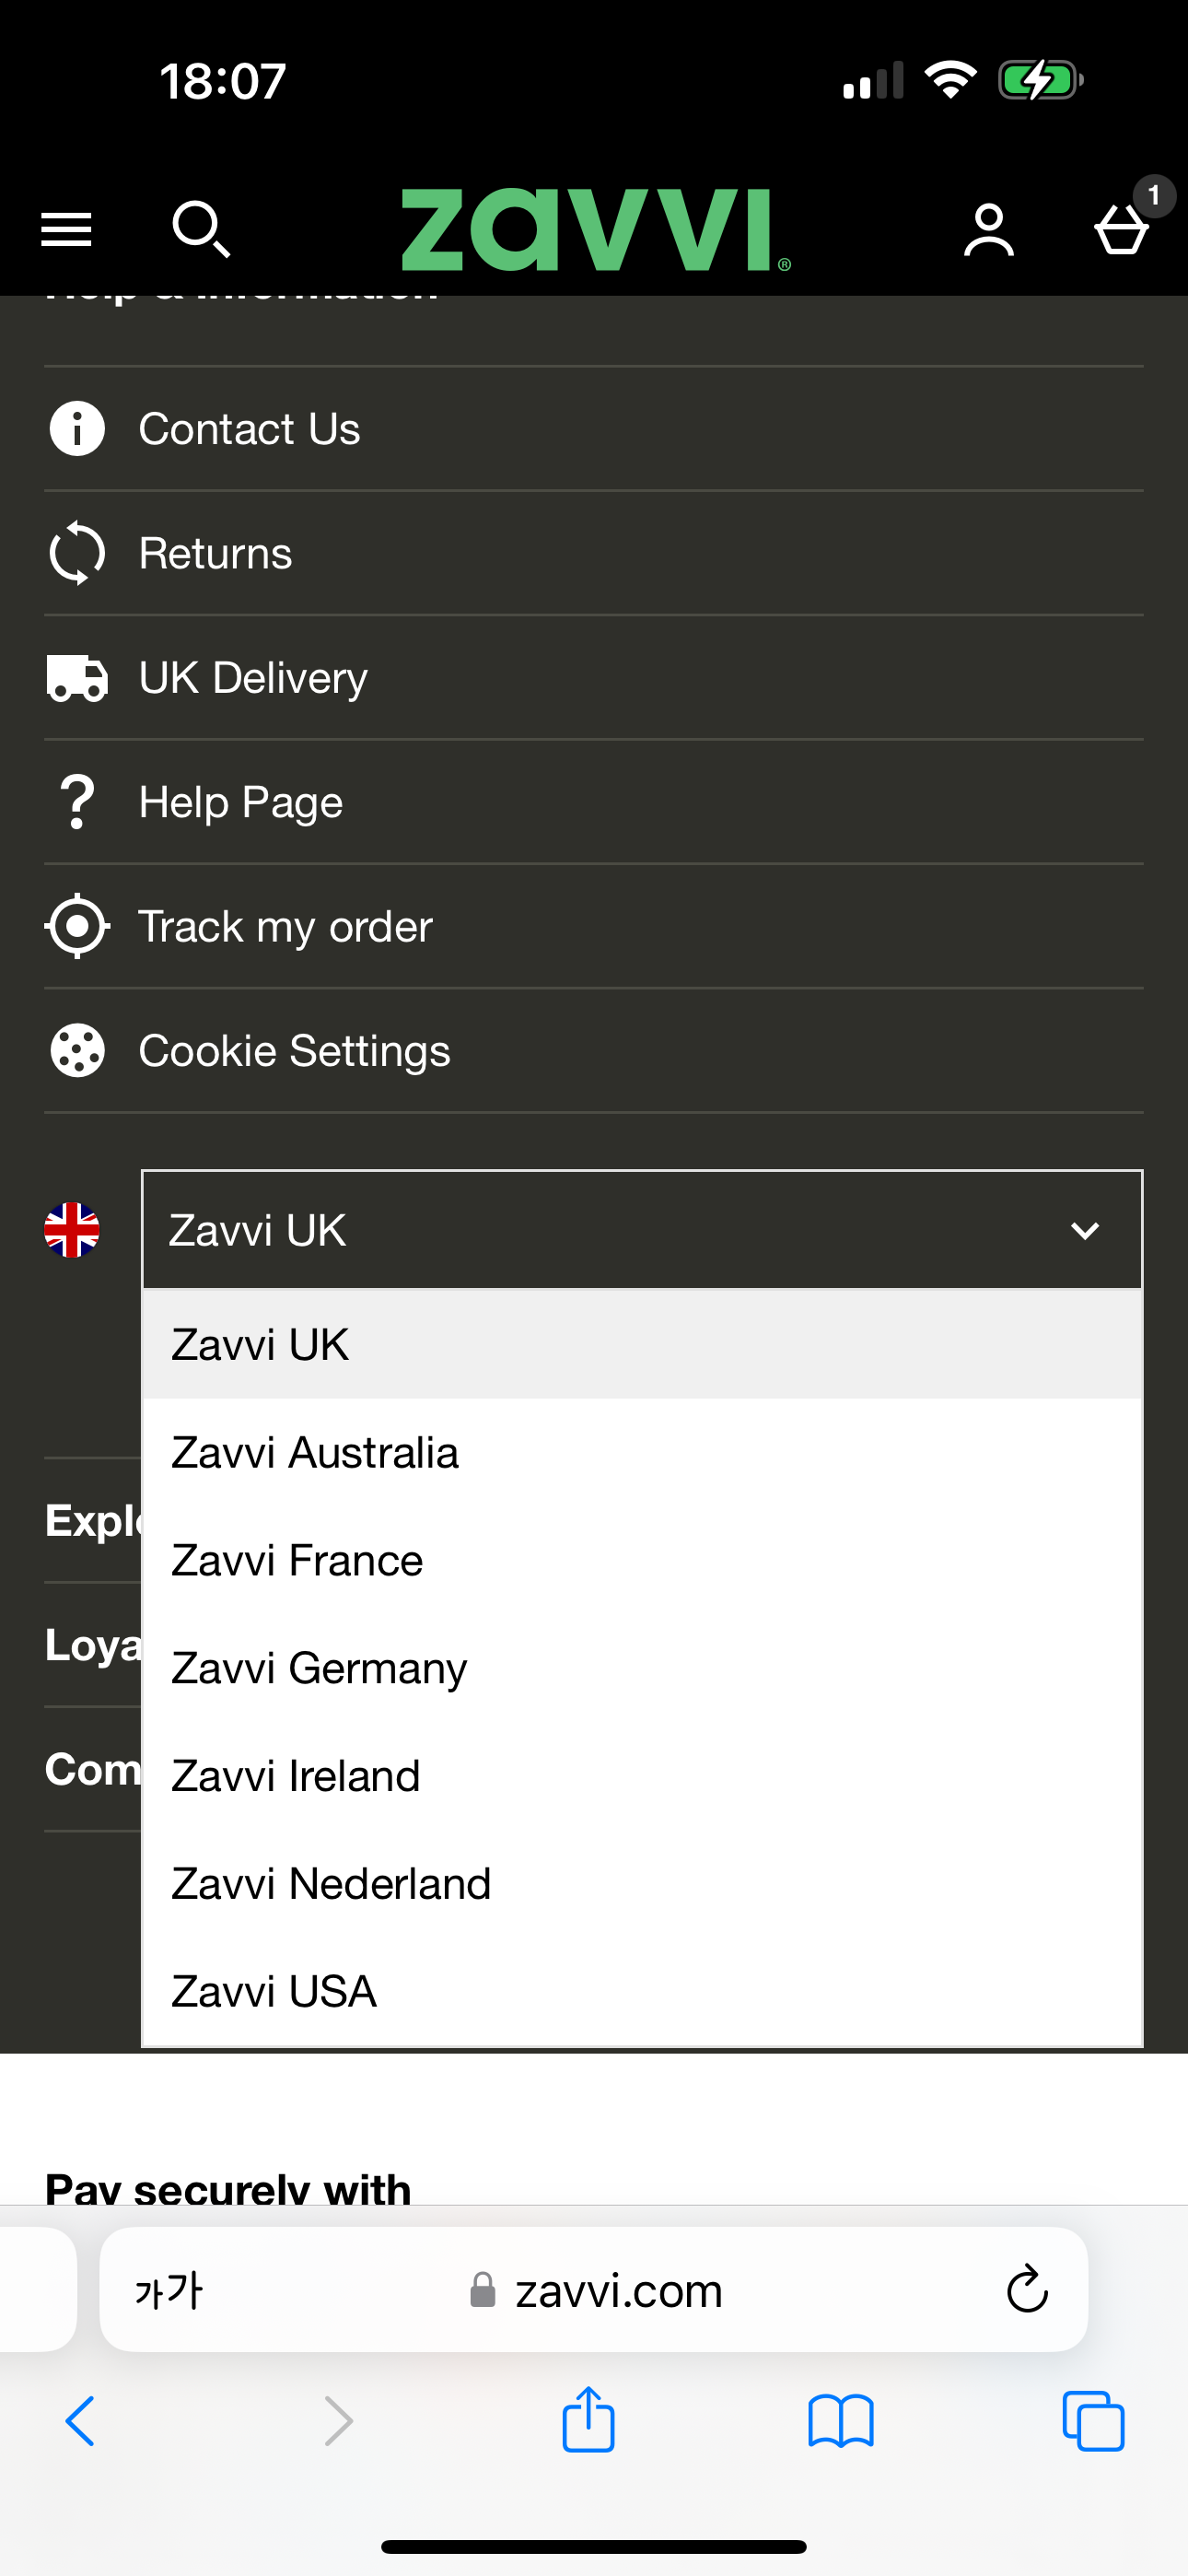
Task: Open Safari bookmarks book icon
Action: click(840, 2421)
